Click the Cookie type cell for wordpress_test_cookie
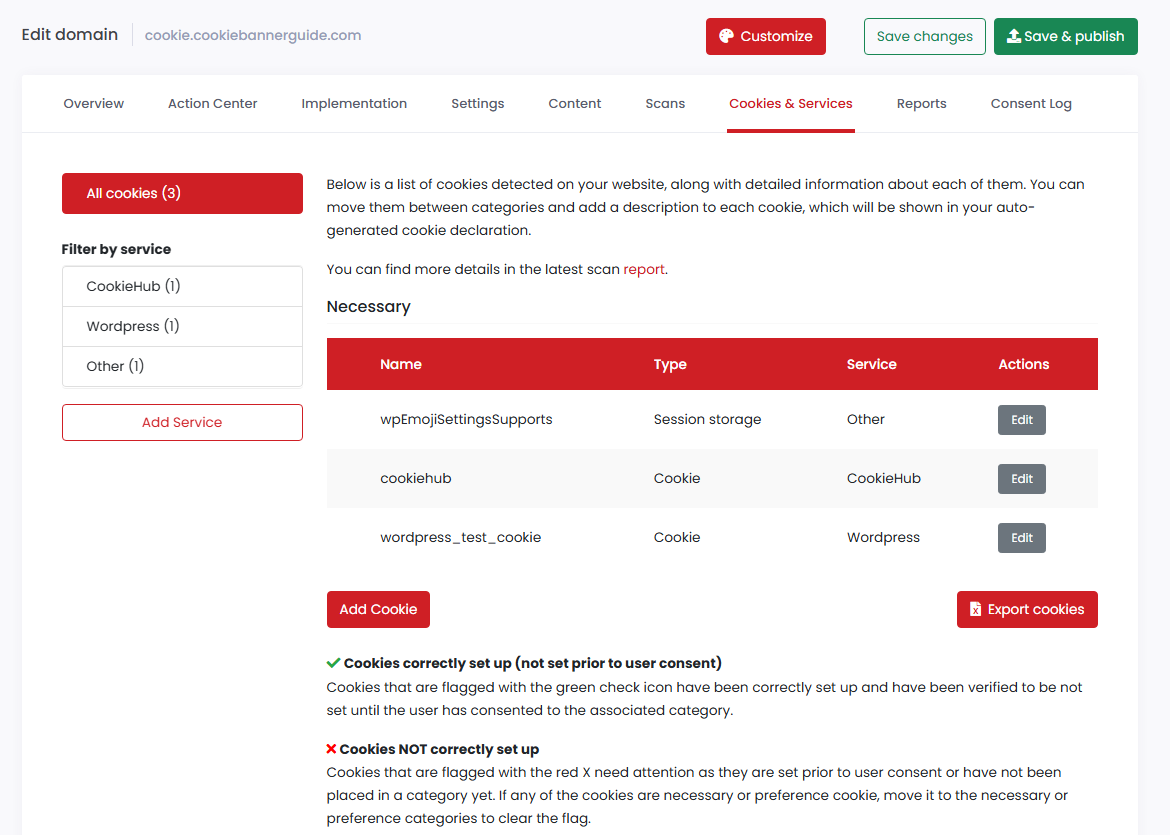The height and width of the screenshot is (835, 1170). [x=677, y=537]
